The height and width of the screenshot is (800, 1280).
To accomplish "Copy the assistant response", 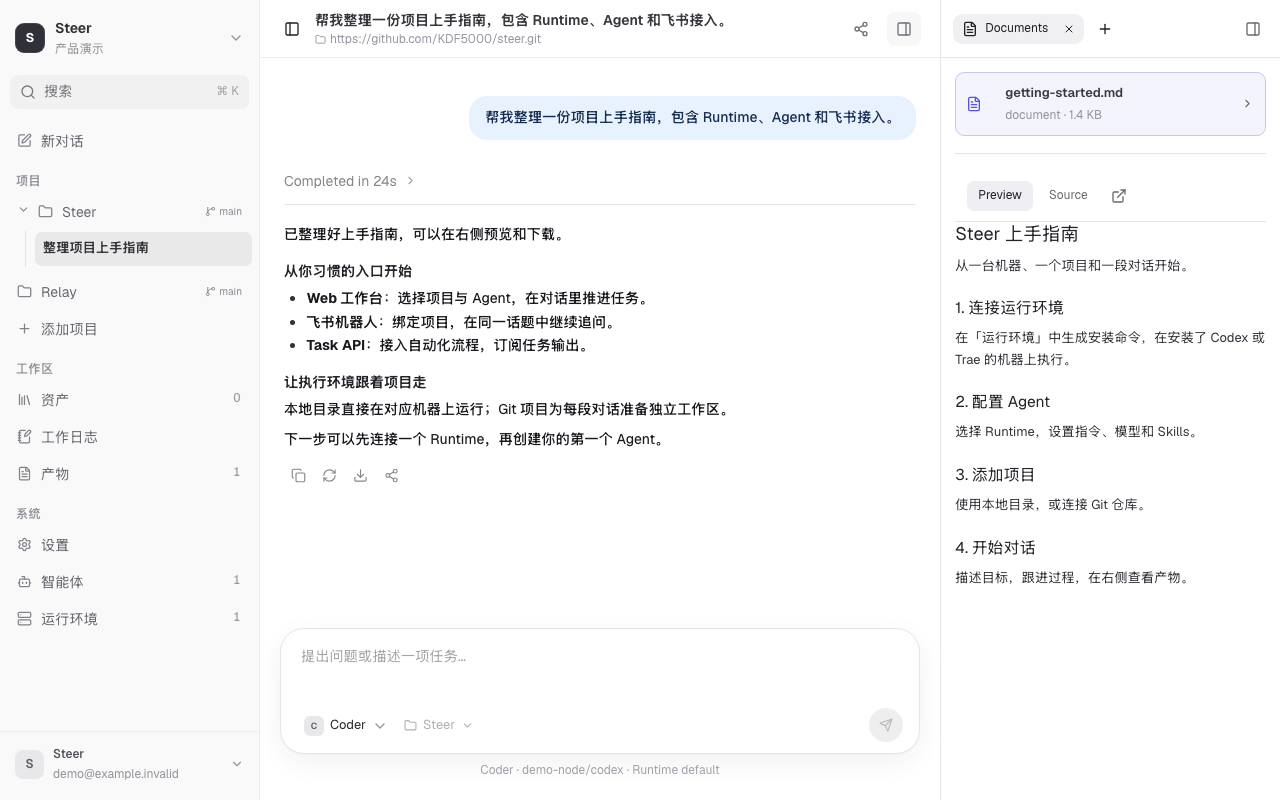I will pyautogui.click(x=298, y=476).
